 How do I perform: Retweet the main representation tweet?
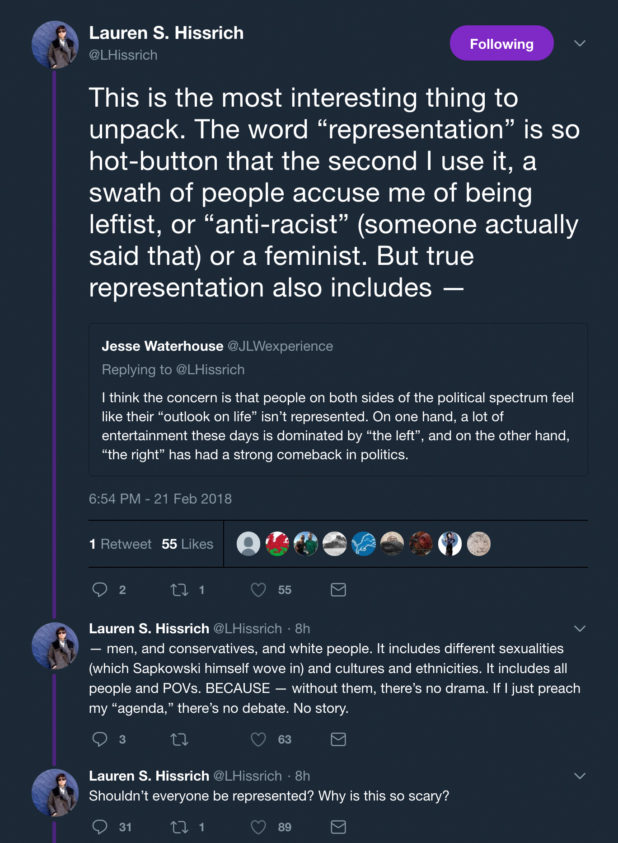point(179,590)
